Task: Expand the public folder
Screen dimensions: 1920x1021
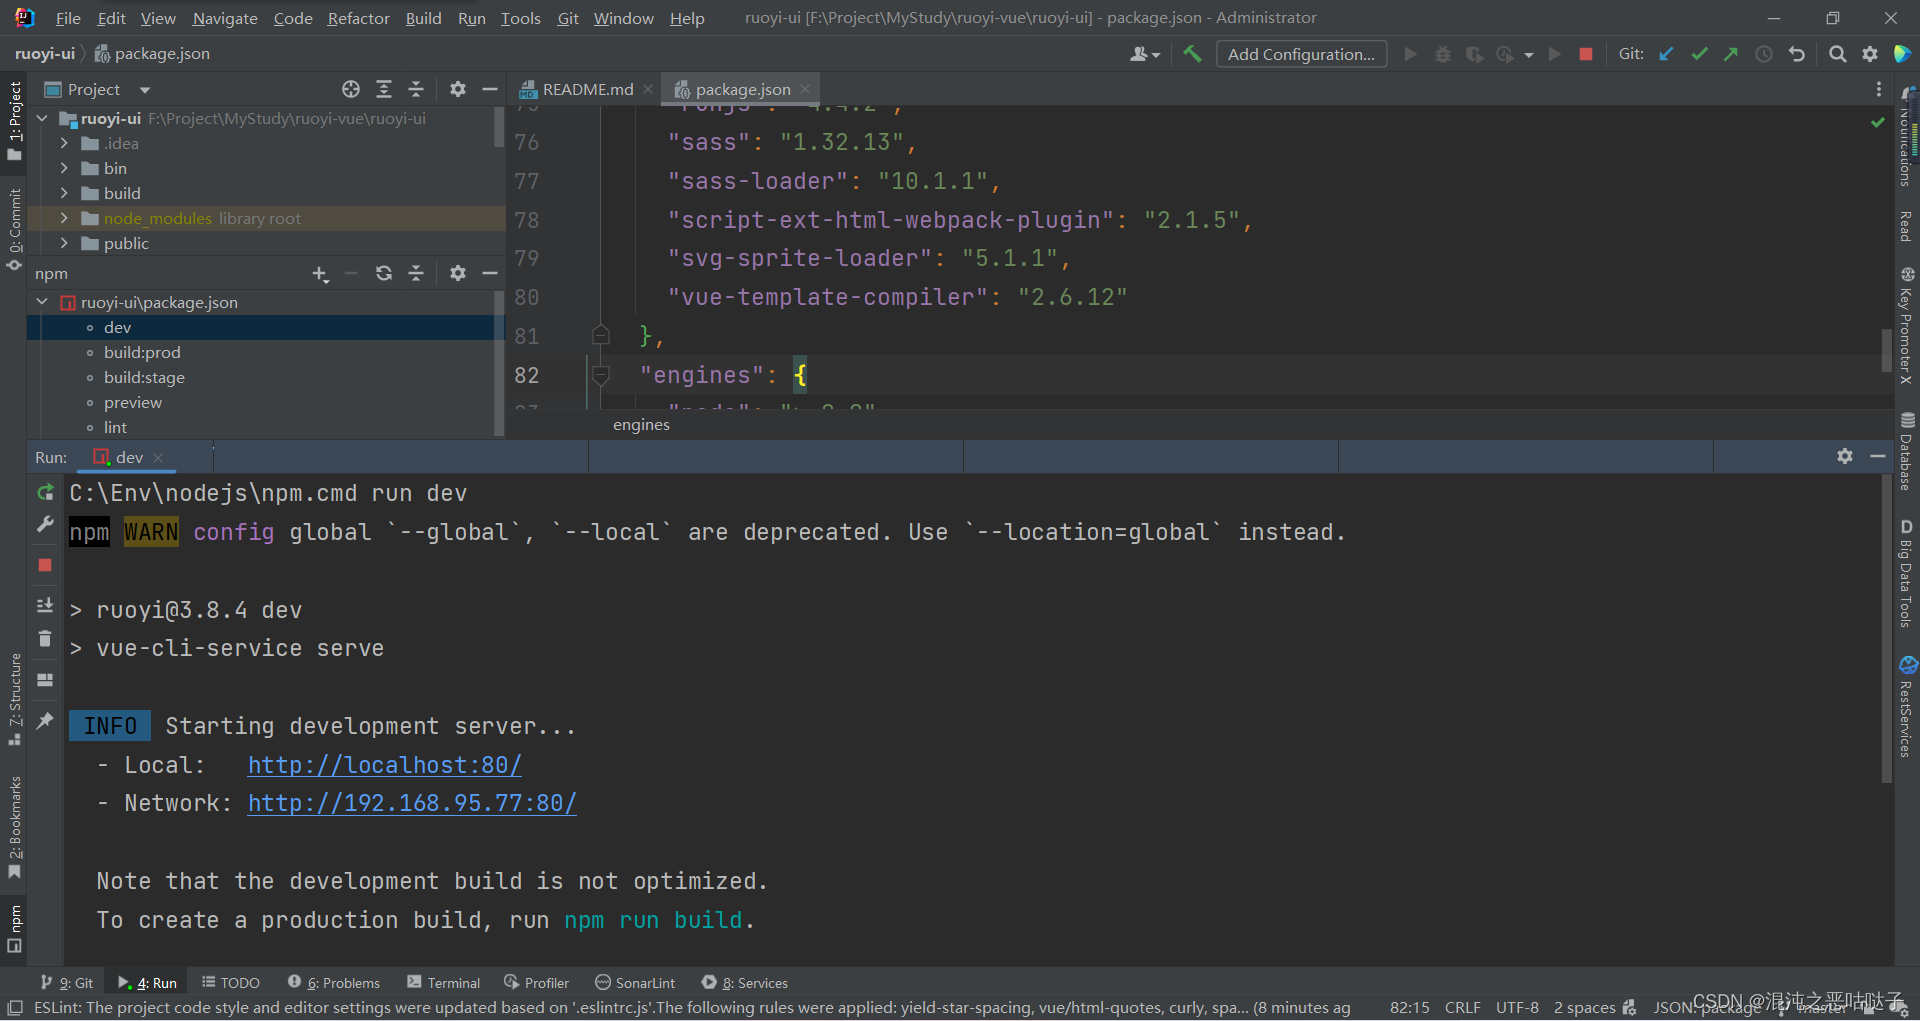Action: pos(65,243)
